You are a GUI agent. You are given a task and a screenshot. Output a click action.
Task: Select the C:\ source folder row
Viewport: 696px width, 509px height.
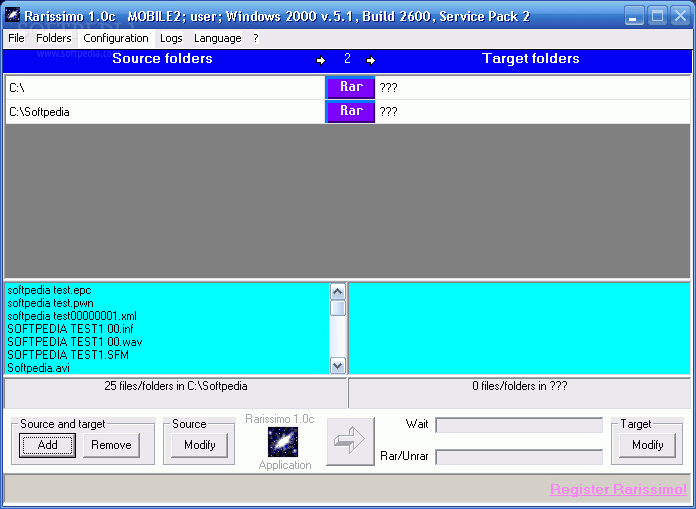click(165, 87)
